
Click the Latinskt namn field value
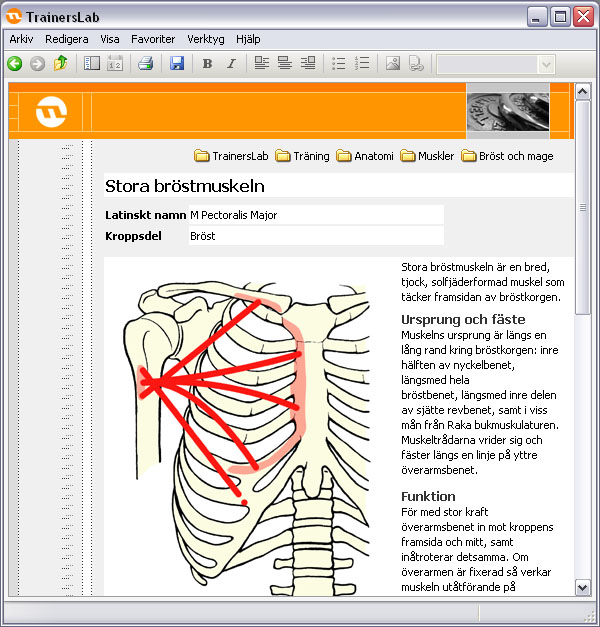pyautogui.click(x=315, y=215)
